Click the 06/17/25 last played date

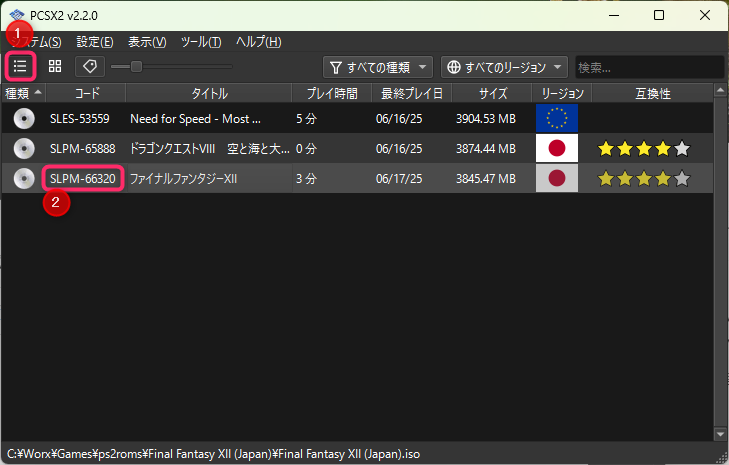(399, 179)
